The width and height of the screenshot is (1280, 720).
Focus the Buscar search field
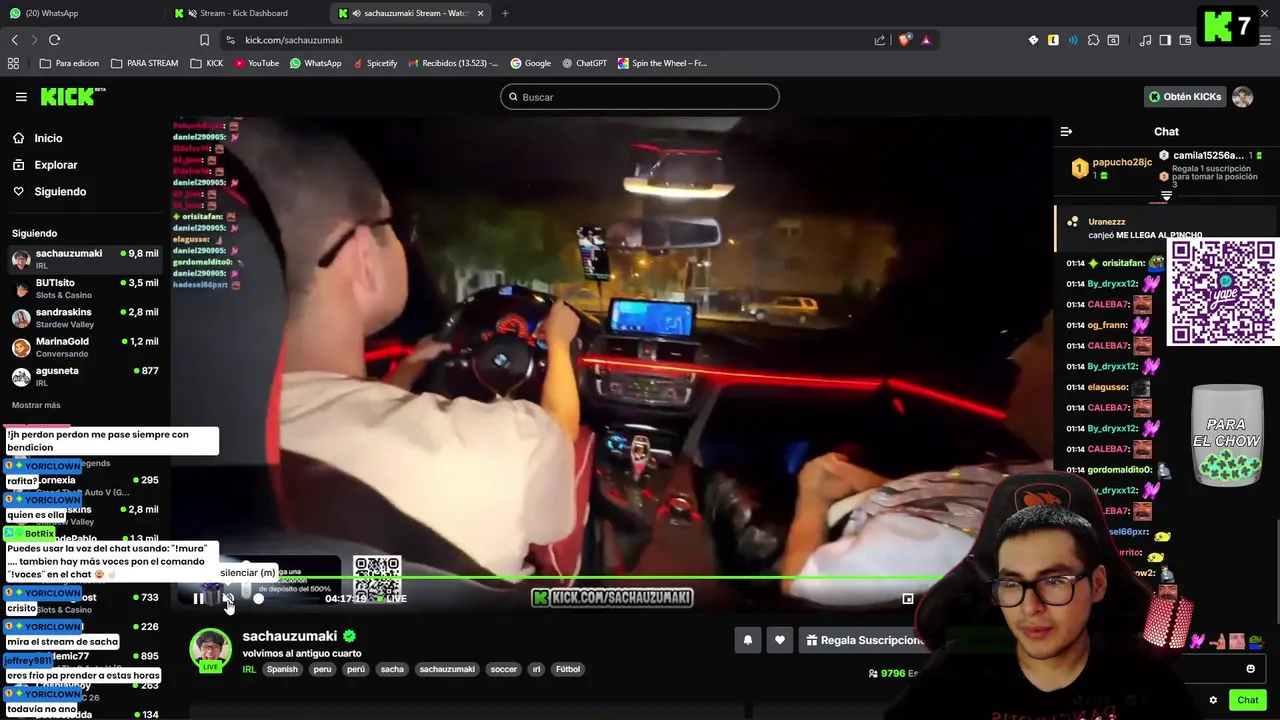(x=640, y=97)
